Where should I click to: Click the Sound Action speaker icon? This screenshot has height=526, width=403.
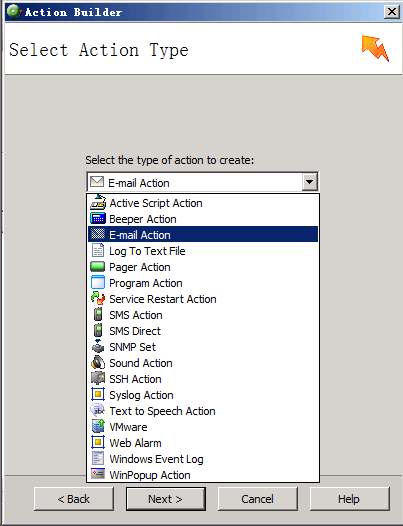coord(98,362)
